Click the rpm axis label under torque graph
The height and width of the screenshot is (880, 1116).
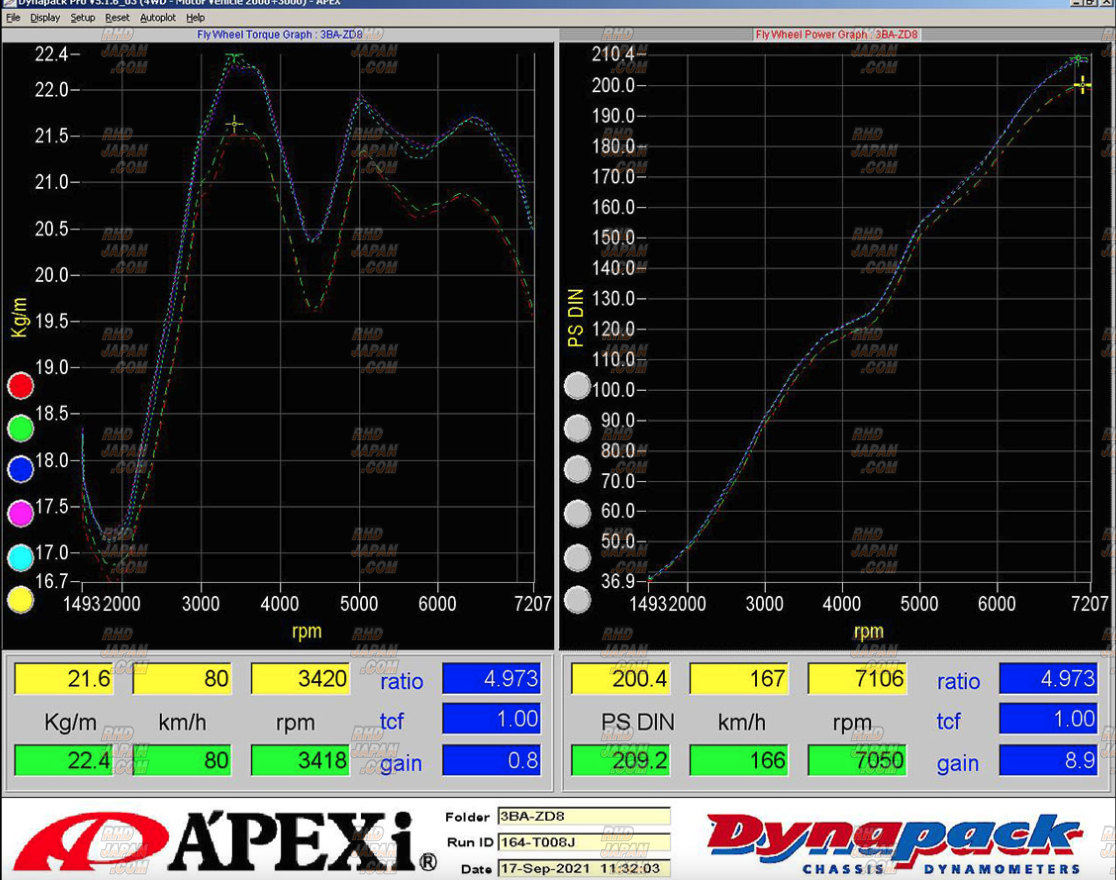point(307,631)
